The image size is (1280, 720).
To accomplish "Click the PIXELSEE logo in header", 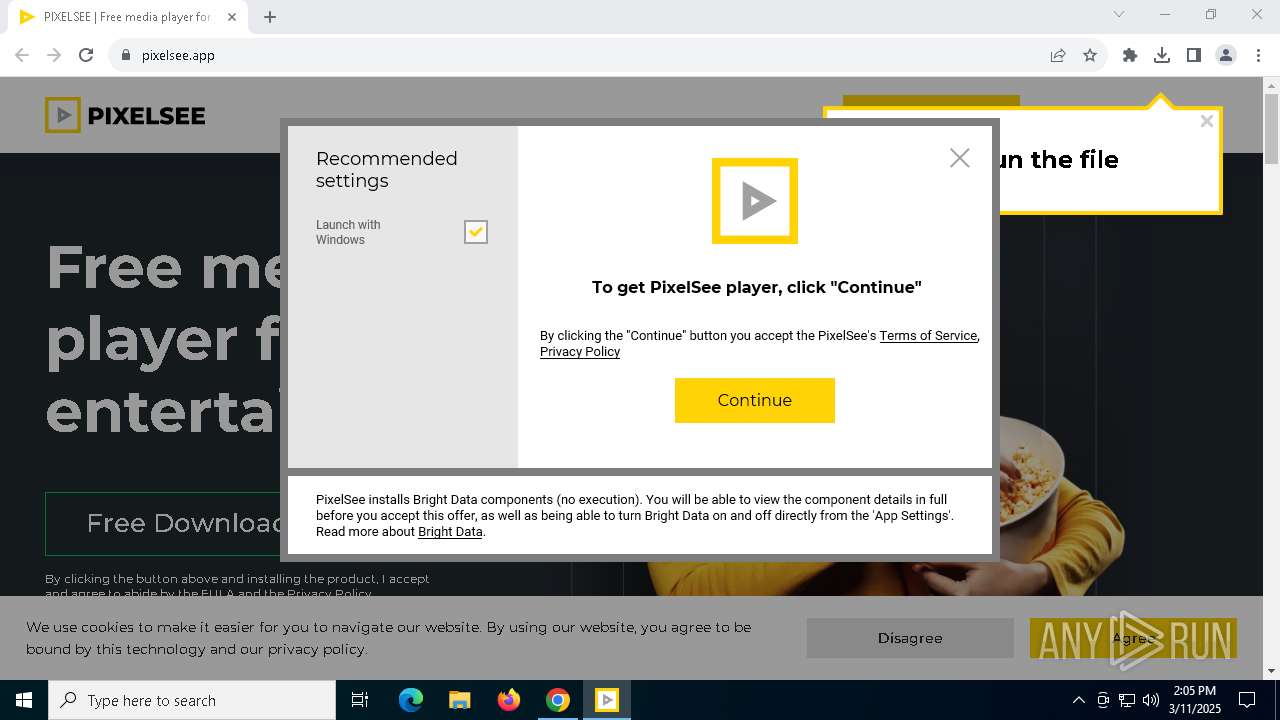I will coord(125,115).
